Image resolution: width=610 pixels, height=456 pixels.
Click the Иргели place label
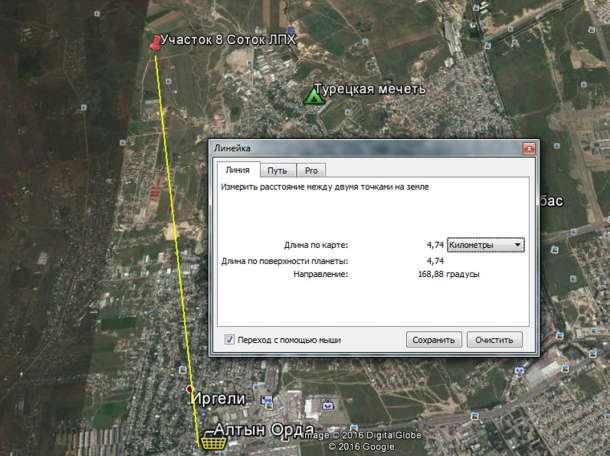pyautogui.click(x=219, y=398)
